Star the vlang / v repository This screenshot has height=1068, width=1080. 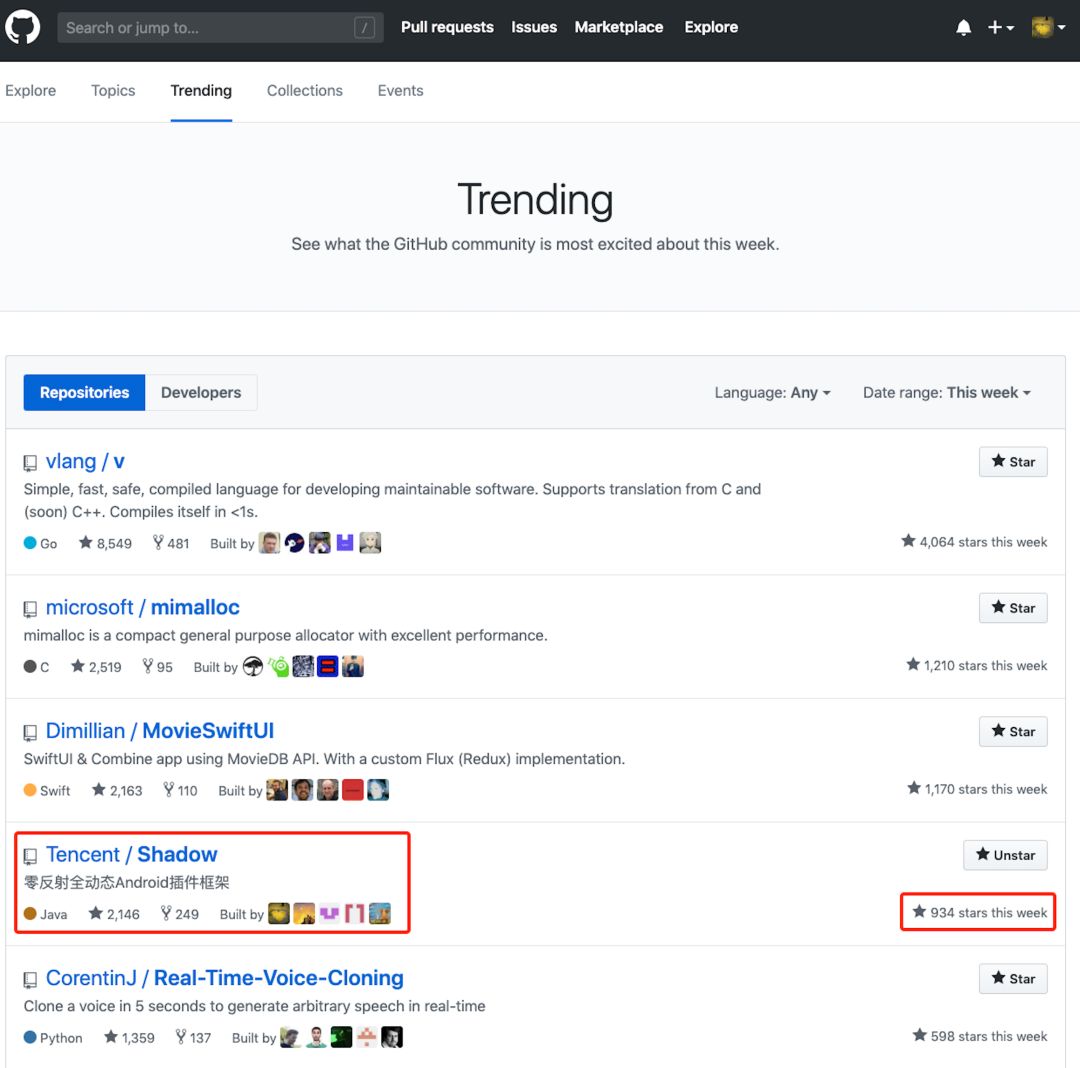pyautogui.click(x=1013, y=462)
